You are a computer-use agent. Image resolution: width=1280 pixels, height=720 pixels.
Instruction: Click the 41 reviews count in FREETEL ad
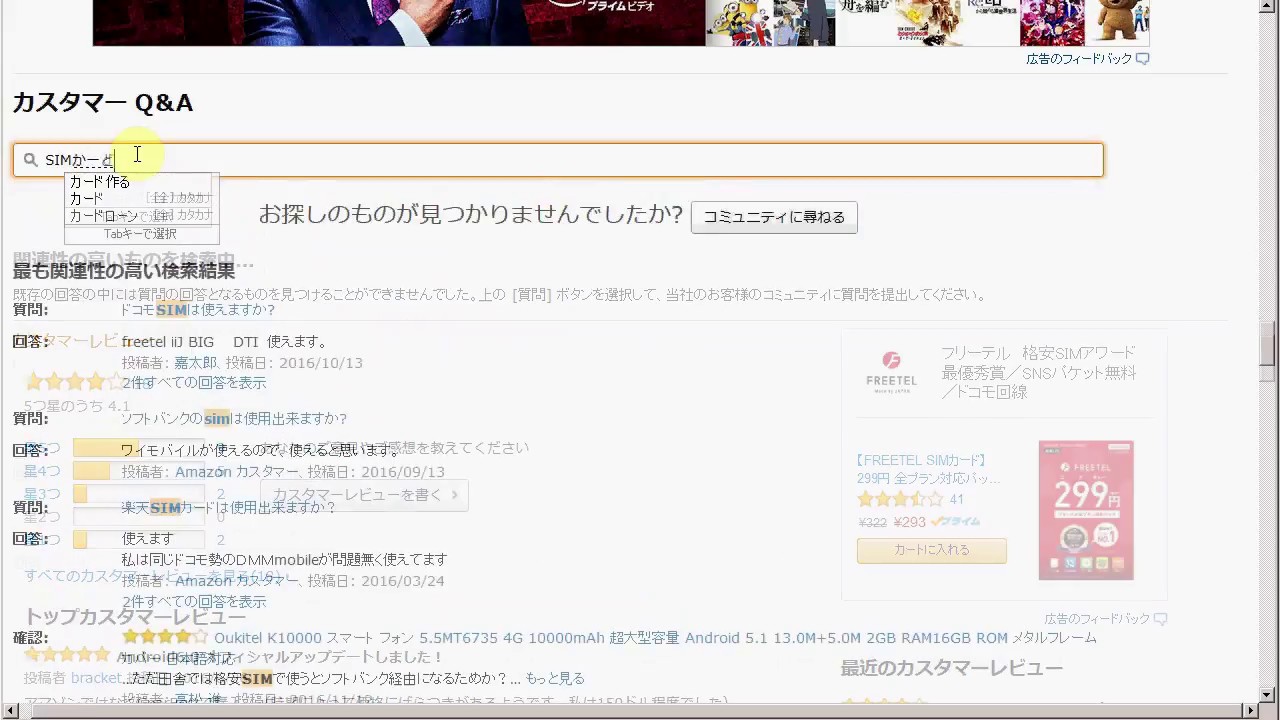[x=957, y=499]
